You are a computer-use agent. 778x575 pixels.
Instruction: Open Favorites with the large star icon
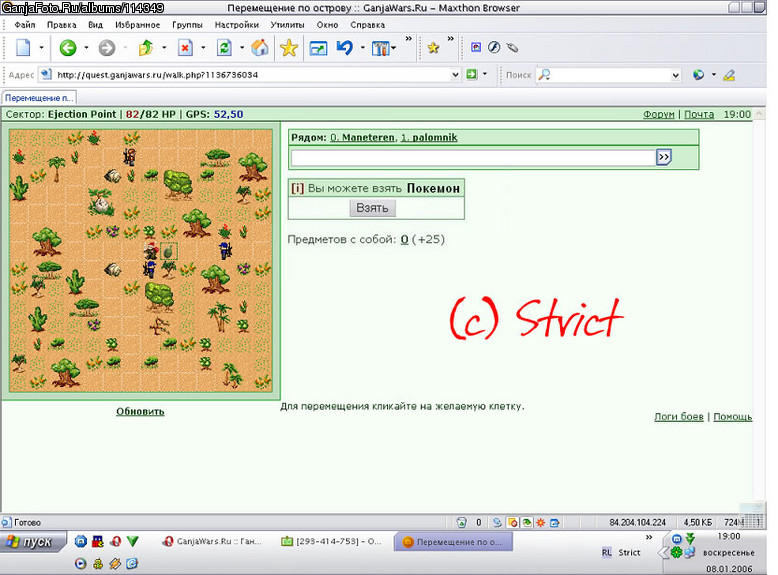(289, 48)
